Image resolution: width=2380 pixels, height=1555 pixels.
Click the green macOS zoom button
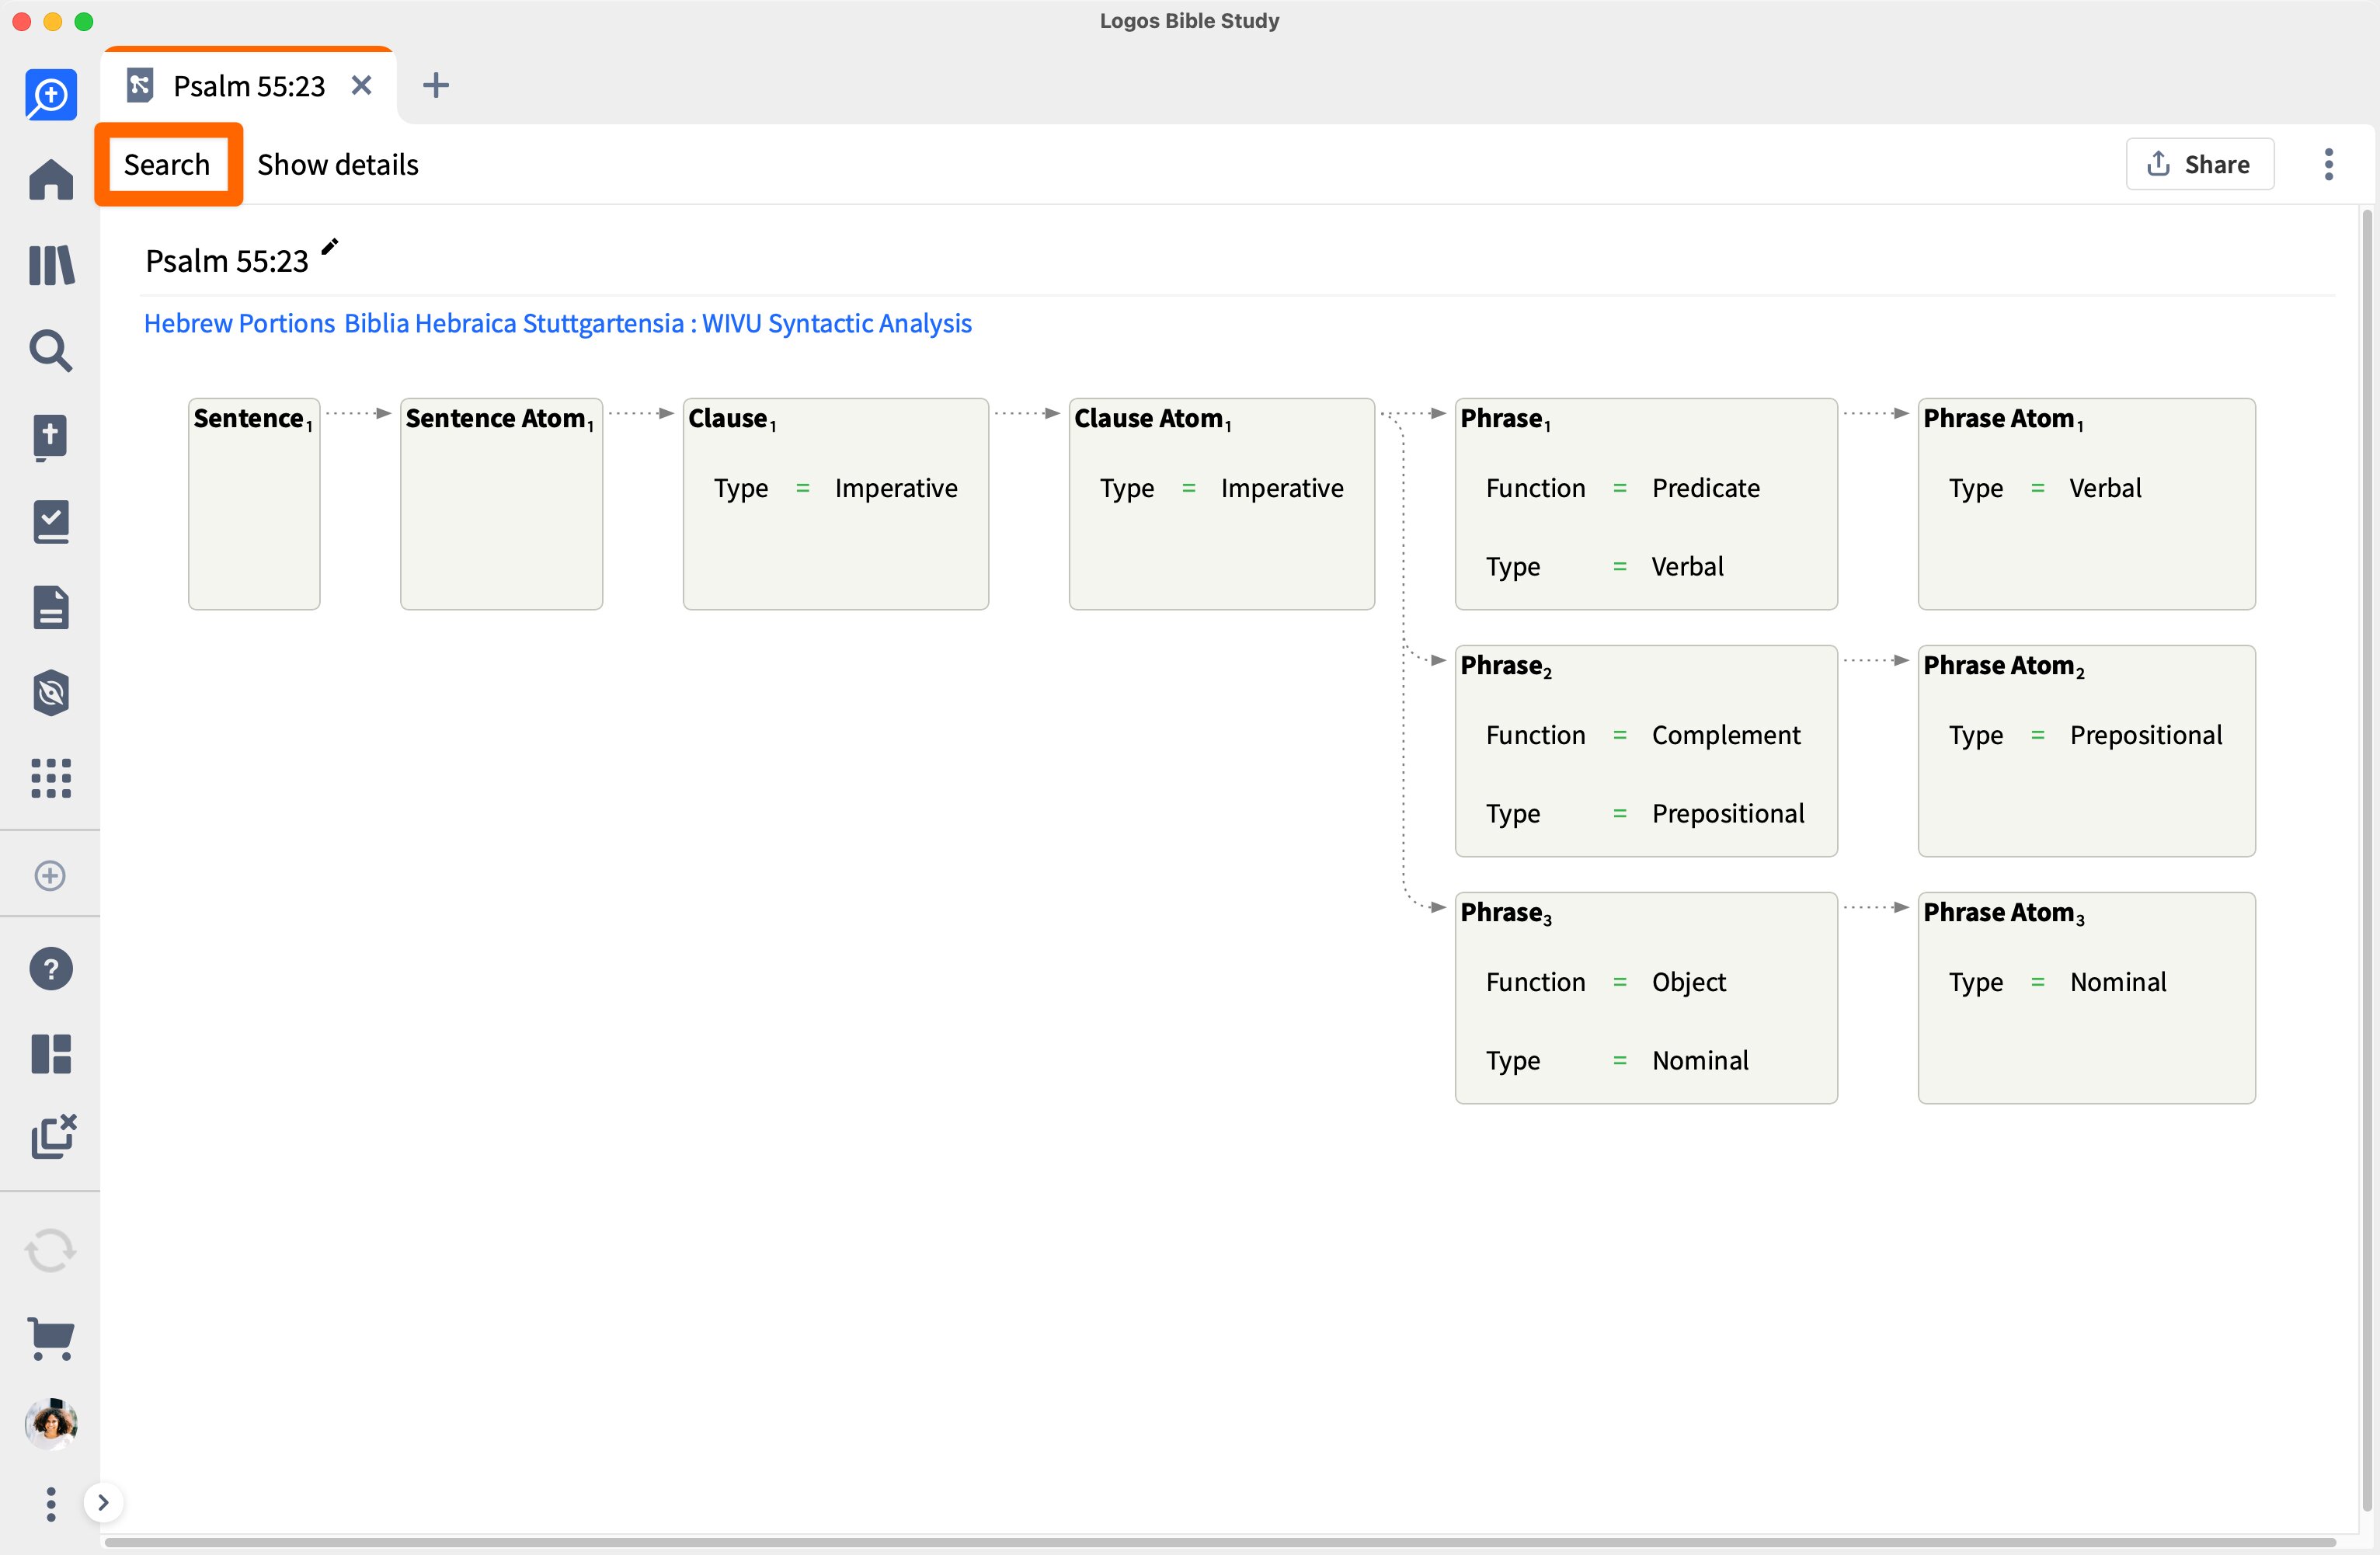(85, 21)
